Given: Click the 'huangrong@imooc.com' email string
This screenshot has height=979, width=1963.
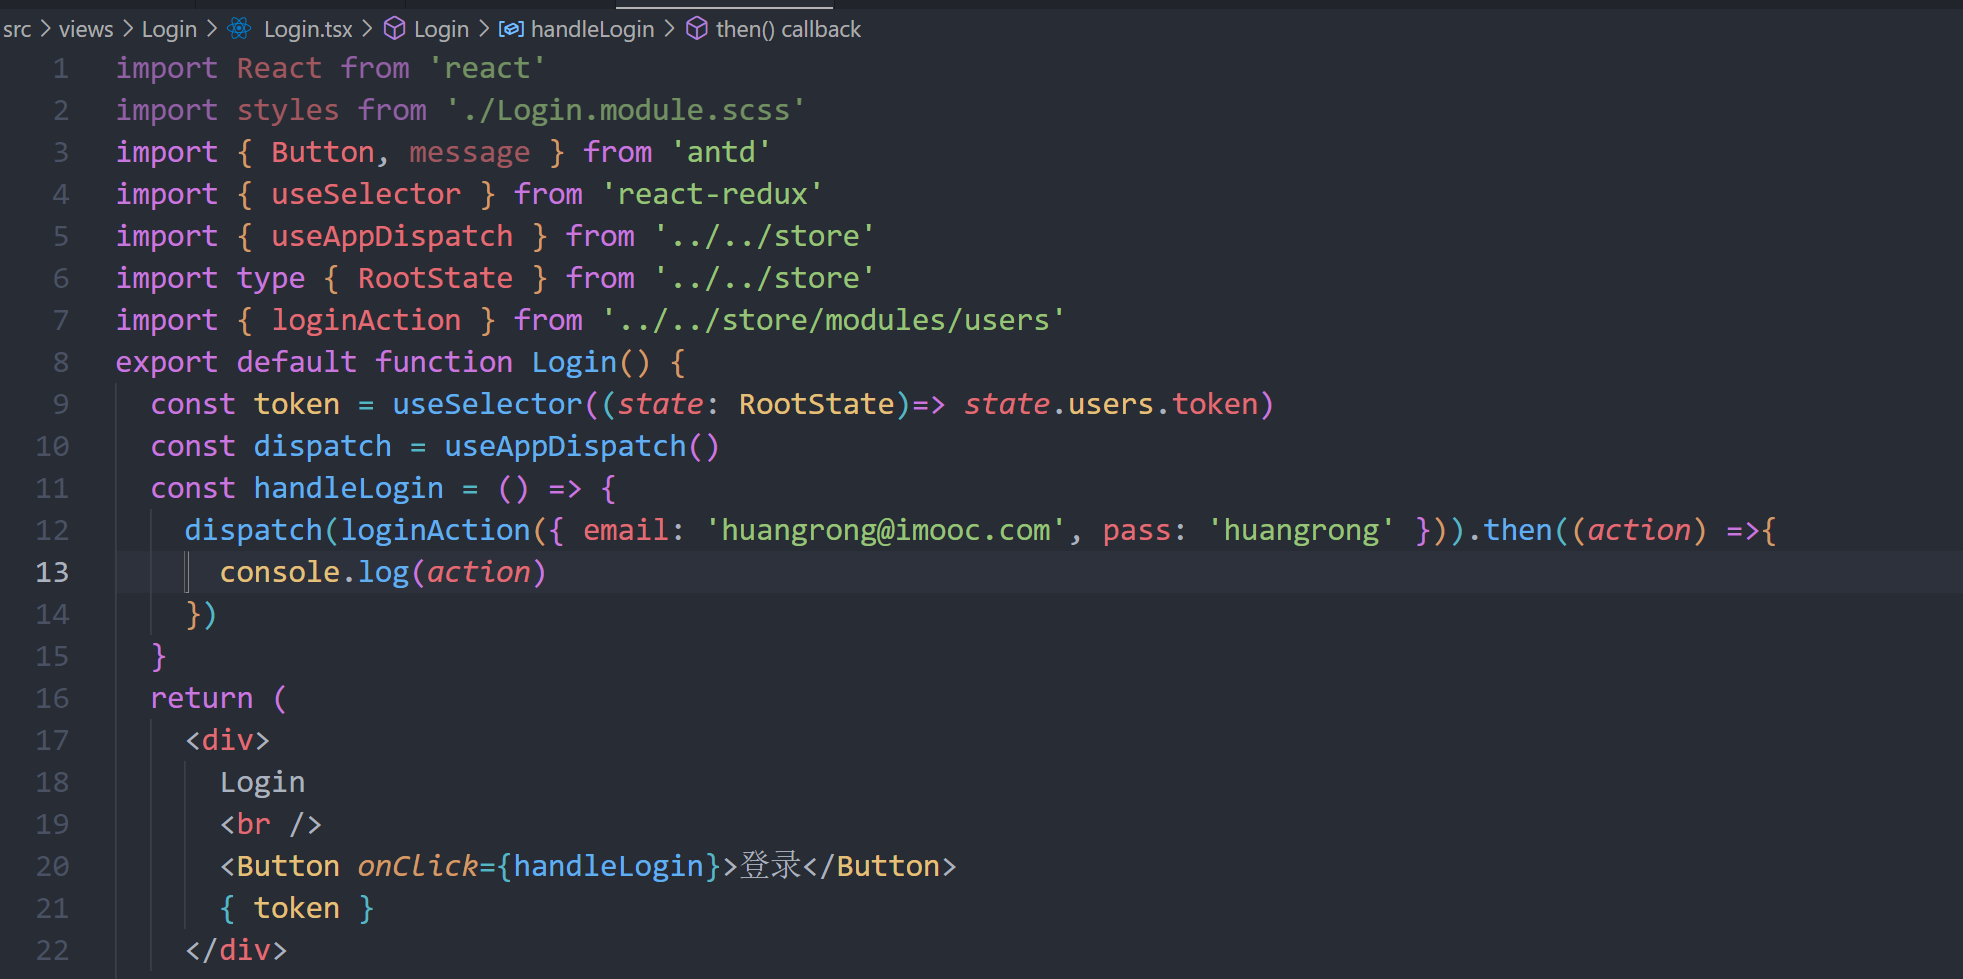Looking at the screenshot, I should (x=886, y=530).
